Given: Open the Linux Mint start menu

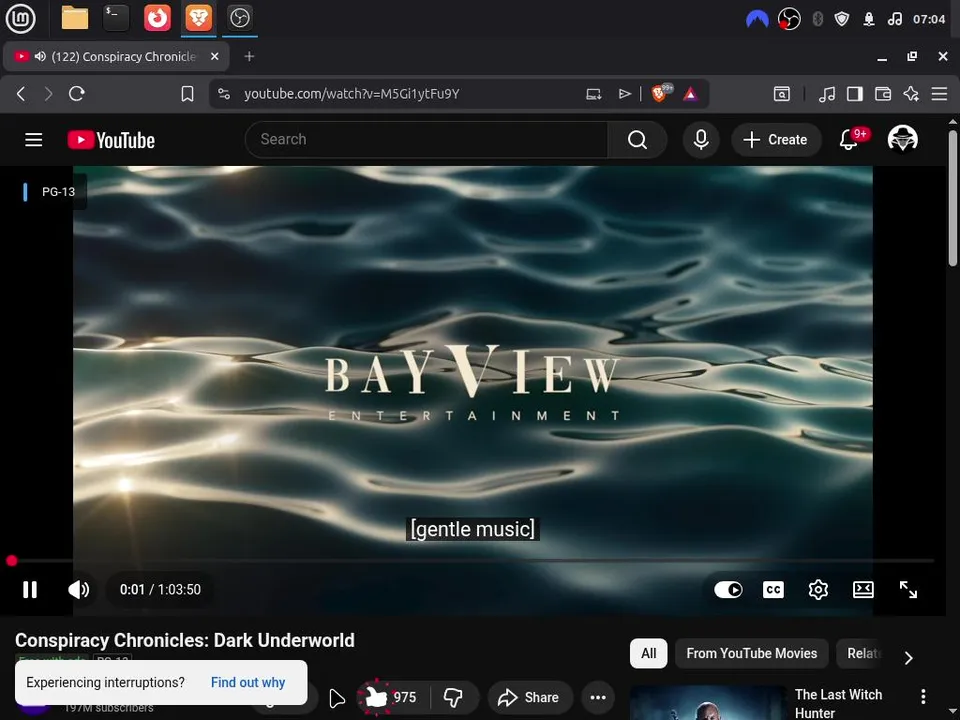Looking at the screenshot, I should coord(20,18).
